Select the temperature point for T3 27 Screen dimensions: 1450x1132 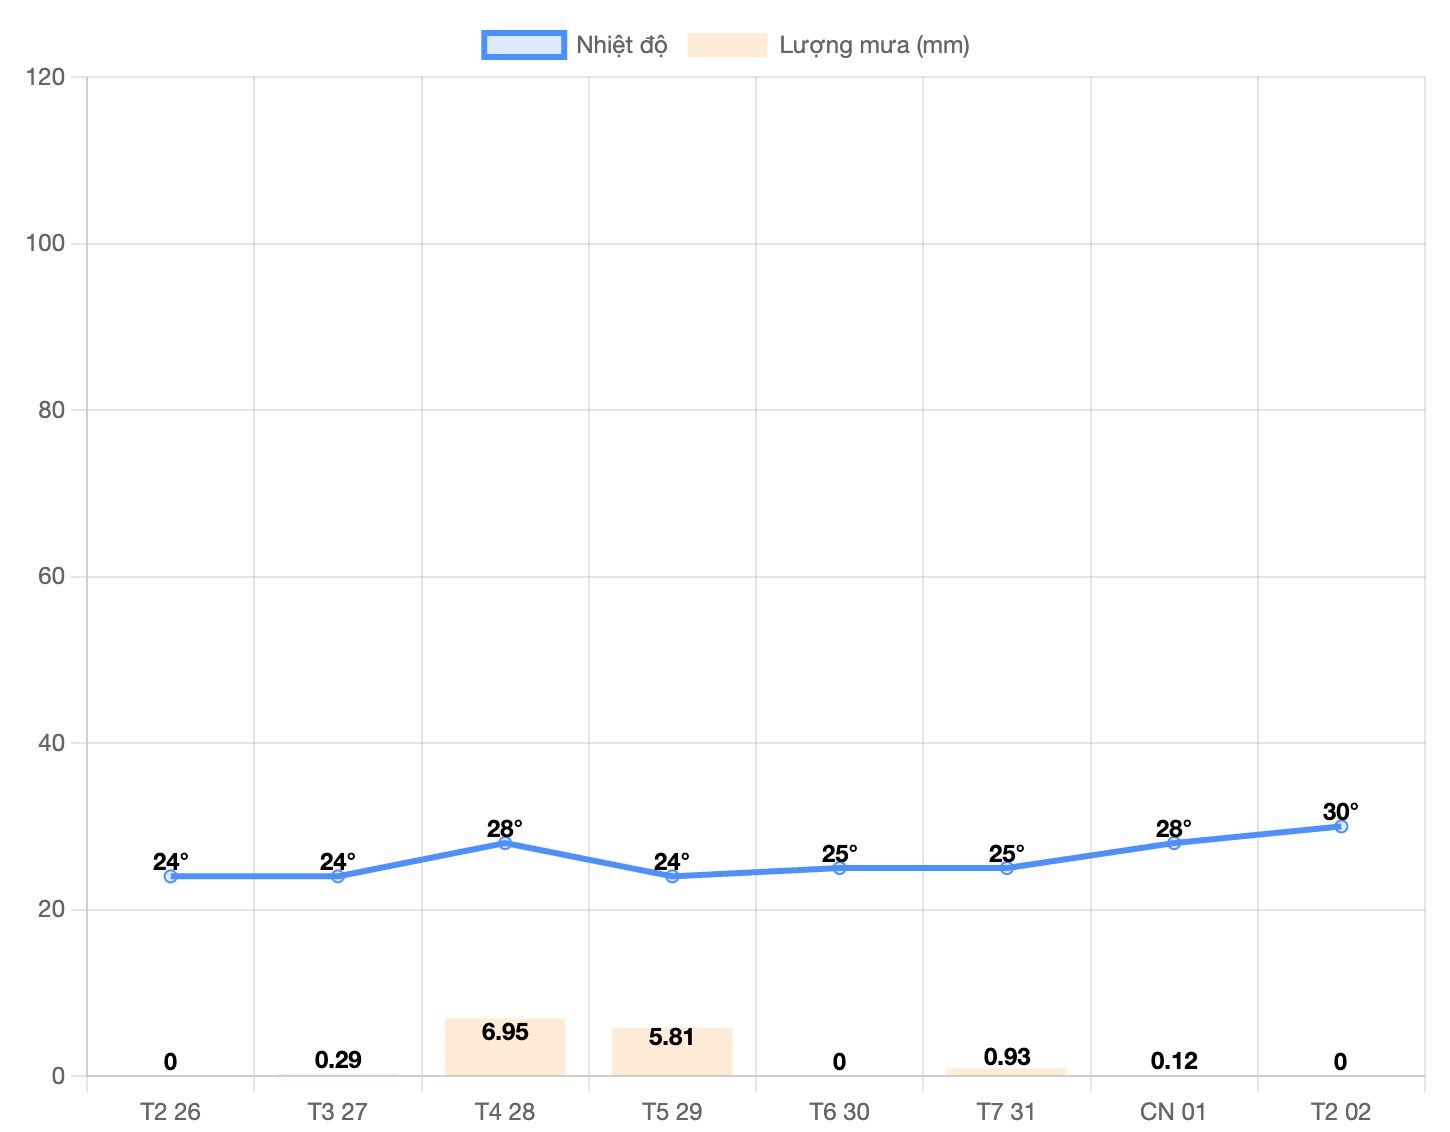click(x=338, y=876)
